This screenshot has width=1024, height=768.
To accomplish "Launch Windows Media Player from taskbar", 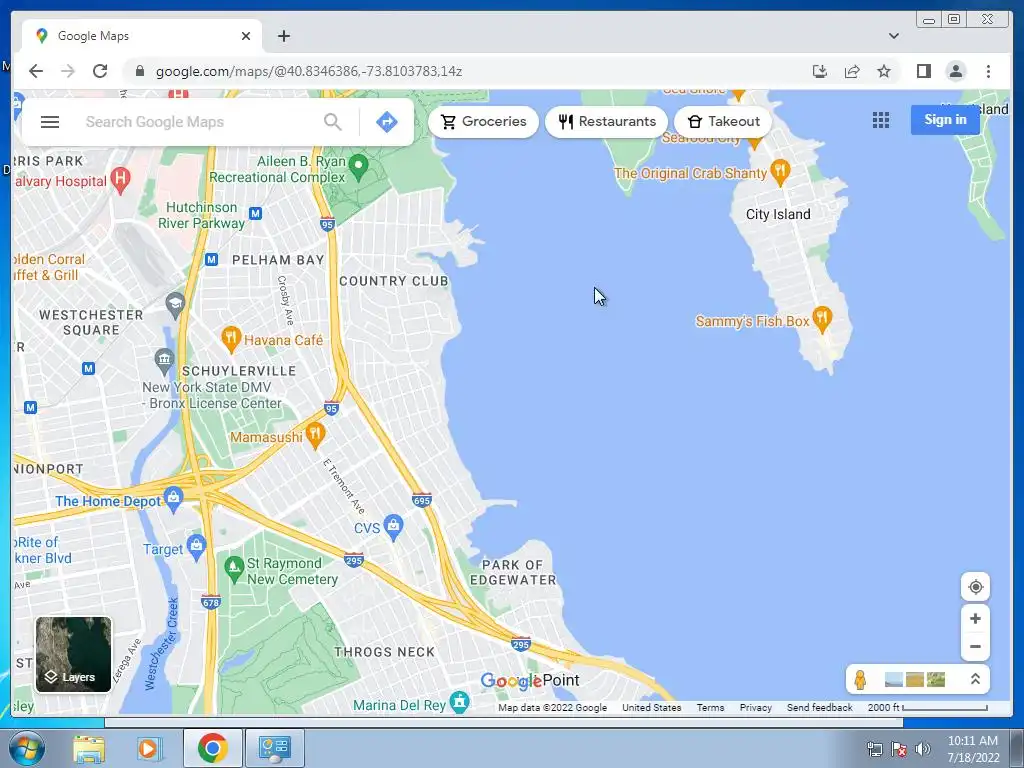I will (148, 748).
